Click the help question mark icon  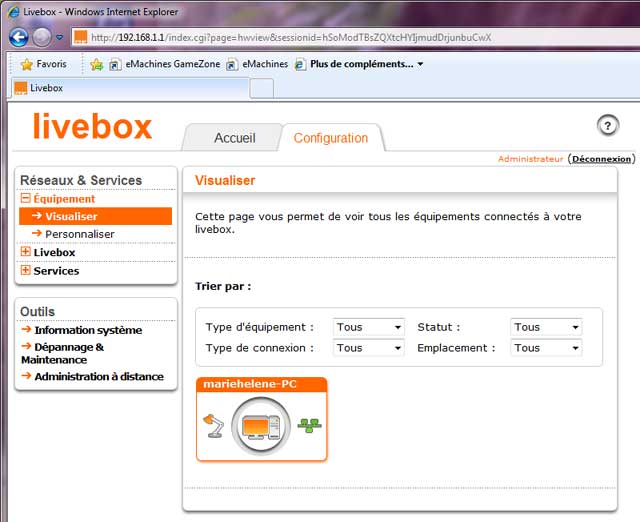click(x=607, y=125)
